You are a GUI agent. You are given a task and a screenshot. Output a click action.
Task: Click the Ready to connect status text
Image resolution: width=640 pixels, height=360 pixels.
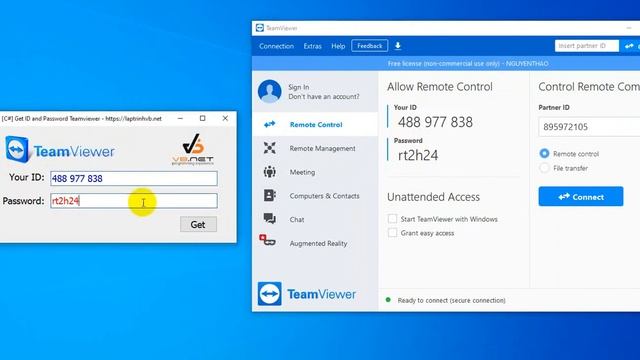tap(451, 300)
